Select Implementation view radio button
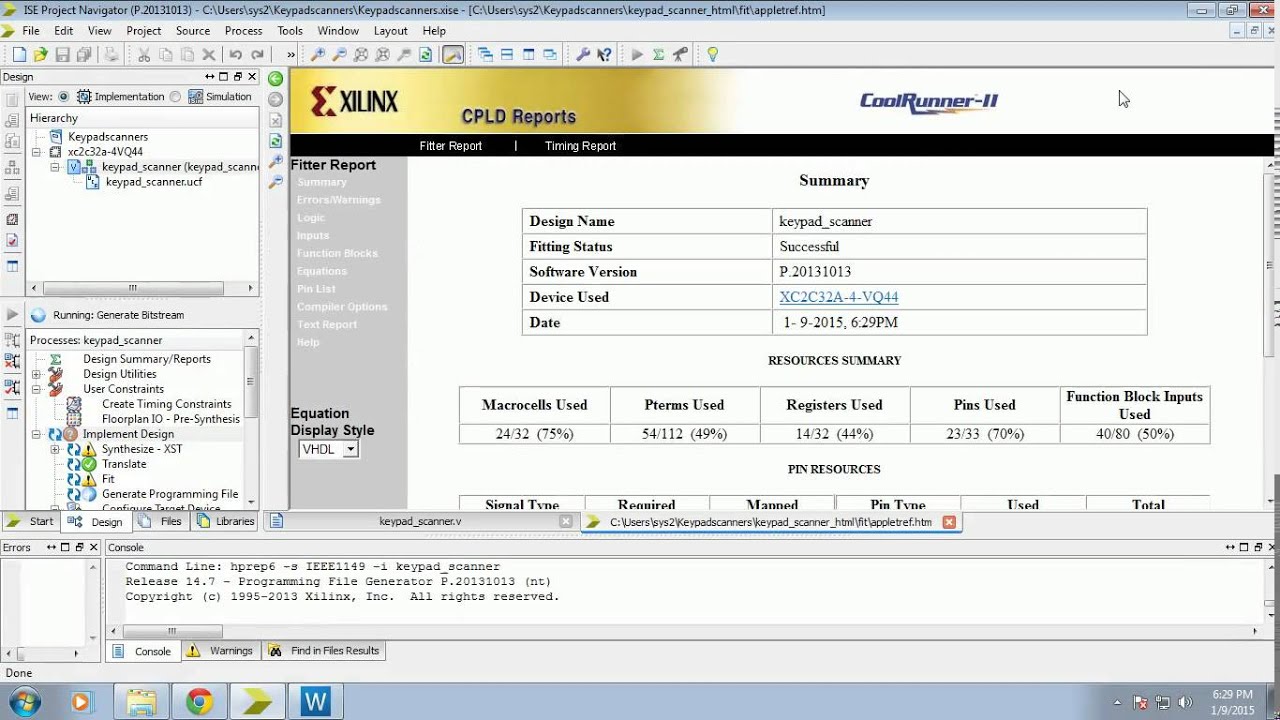The image size is (1280, 720). pyautogui.click(x=64, y=97)
